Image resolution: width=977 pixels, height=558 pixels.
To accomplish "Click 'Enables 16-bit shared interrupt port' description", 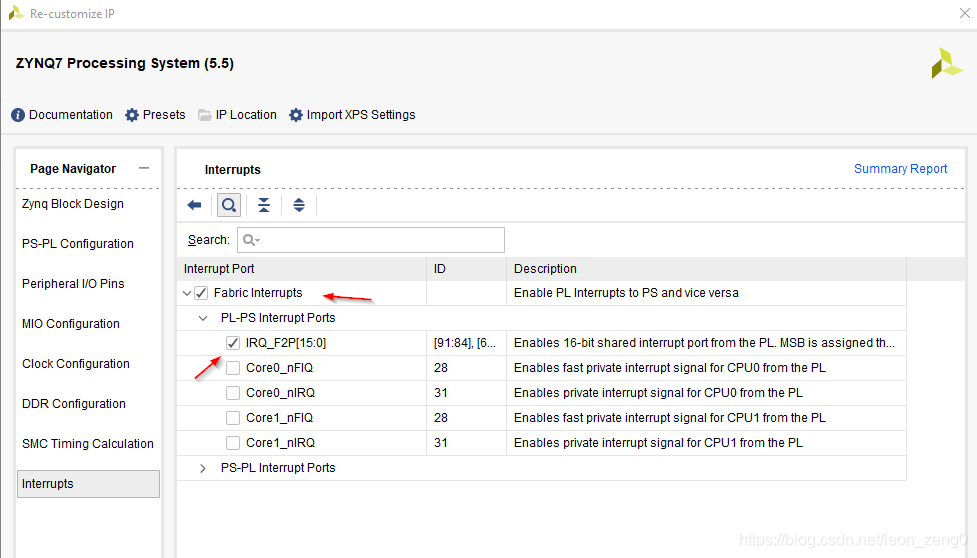I will click(704, 343).
